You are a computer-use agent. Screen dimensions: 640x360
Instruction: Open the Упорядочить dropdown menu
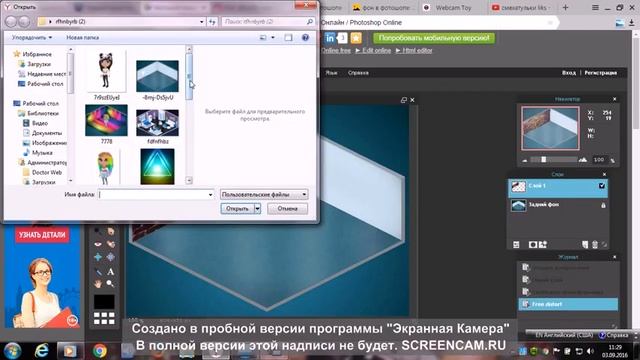[32, 38]
